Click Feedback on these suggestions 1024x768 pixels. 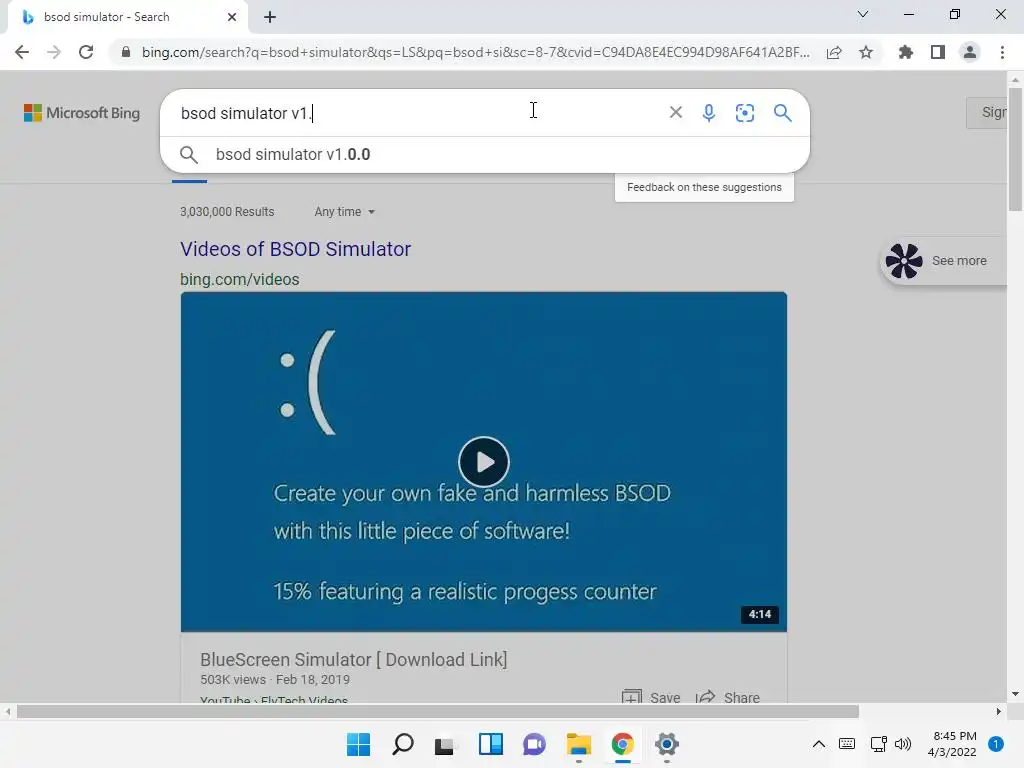coord(704,187)
